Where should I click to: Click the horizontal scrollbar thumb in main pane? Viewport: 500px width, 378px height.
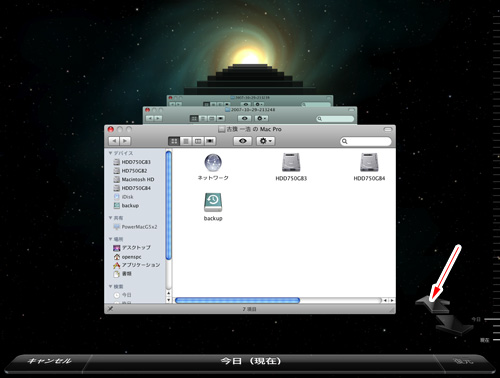237,300
